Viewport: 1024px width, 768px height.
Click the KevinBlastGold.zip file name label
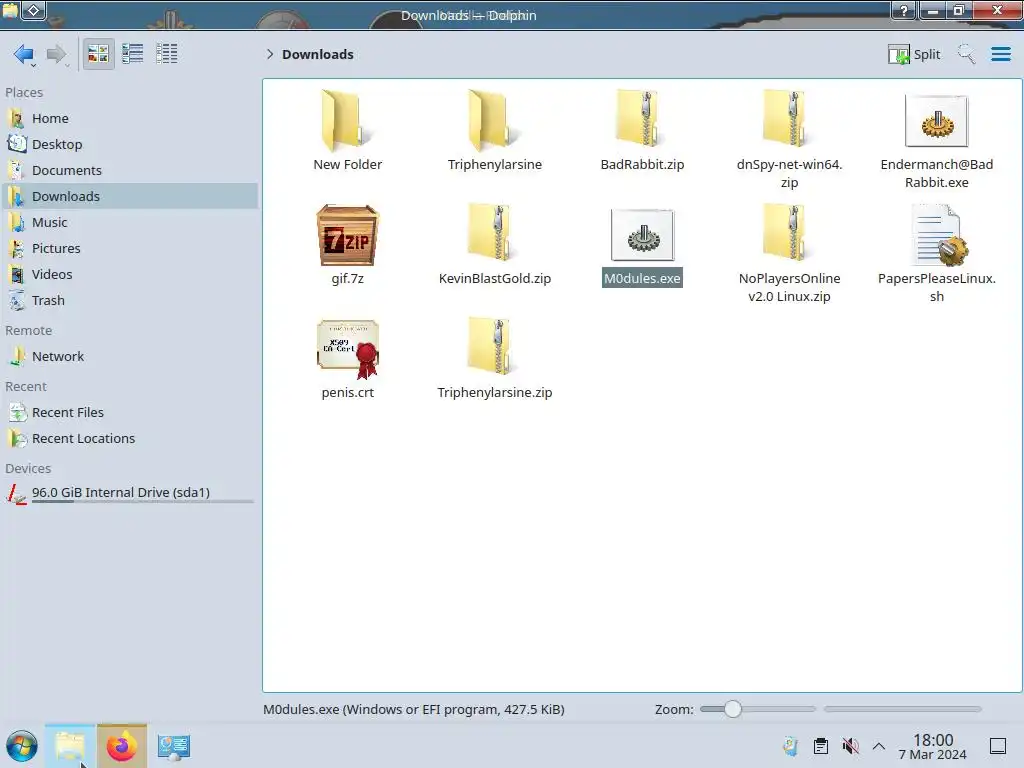(x=494, y=278)
